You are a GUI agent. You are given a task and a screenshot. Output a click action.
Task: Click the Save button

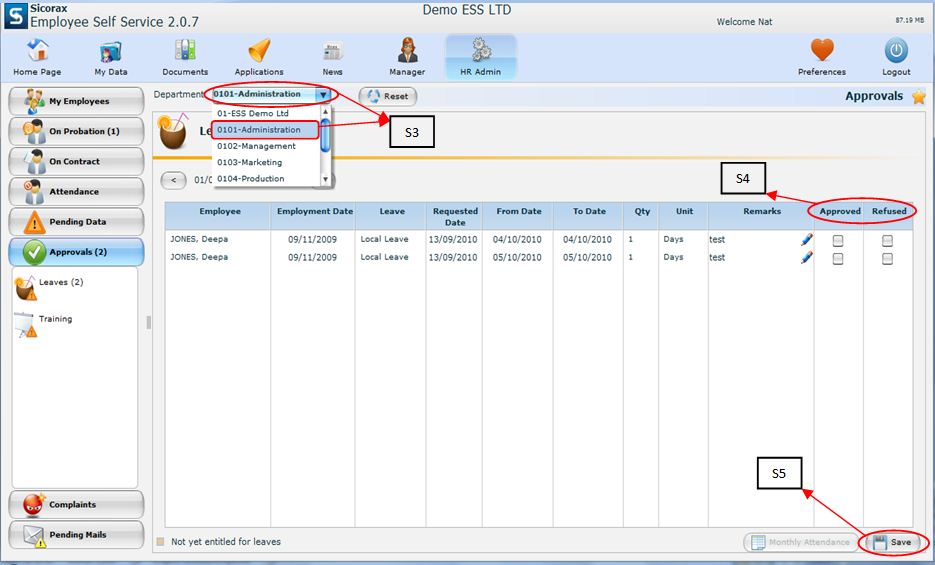891,542
